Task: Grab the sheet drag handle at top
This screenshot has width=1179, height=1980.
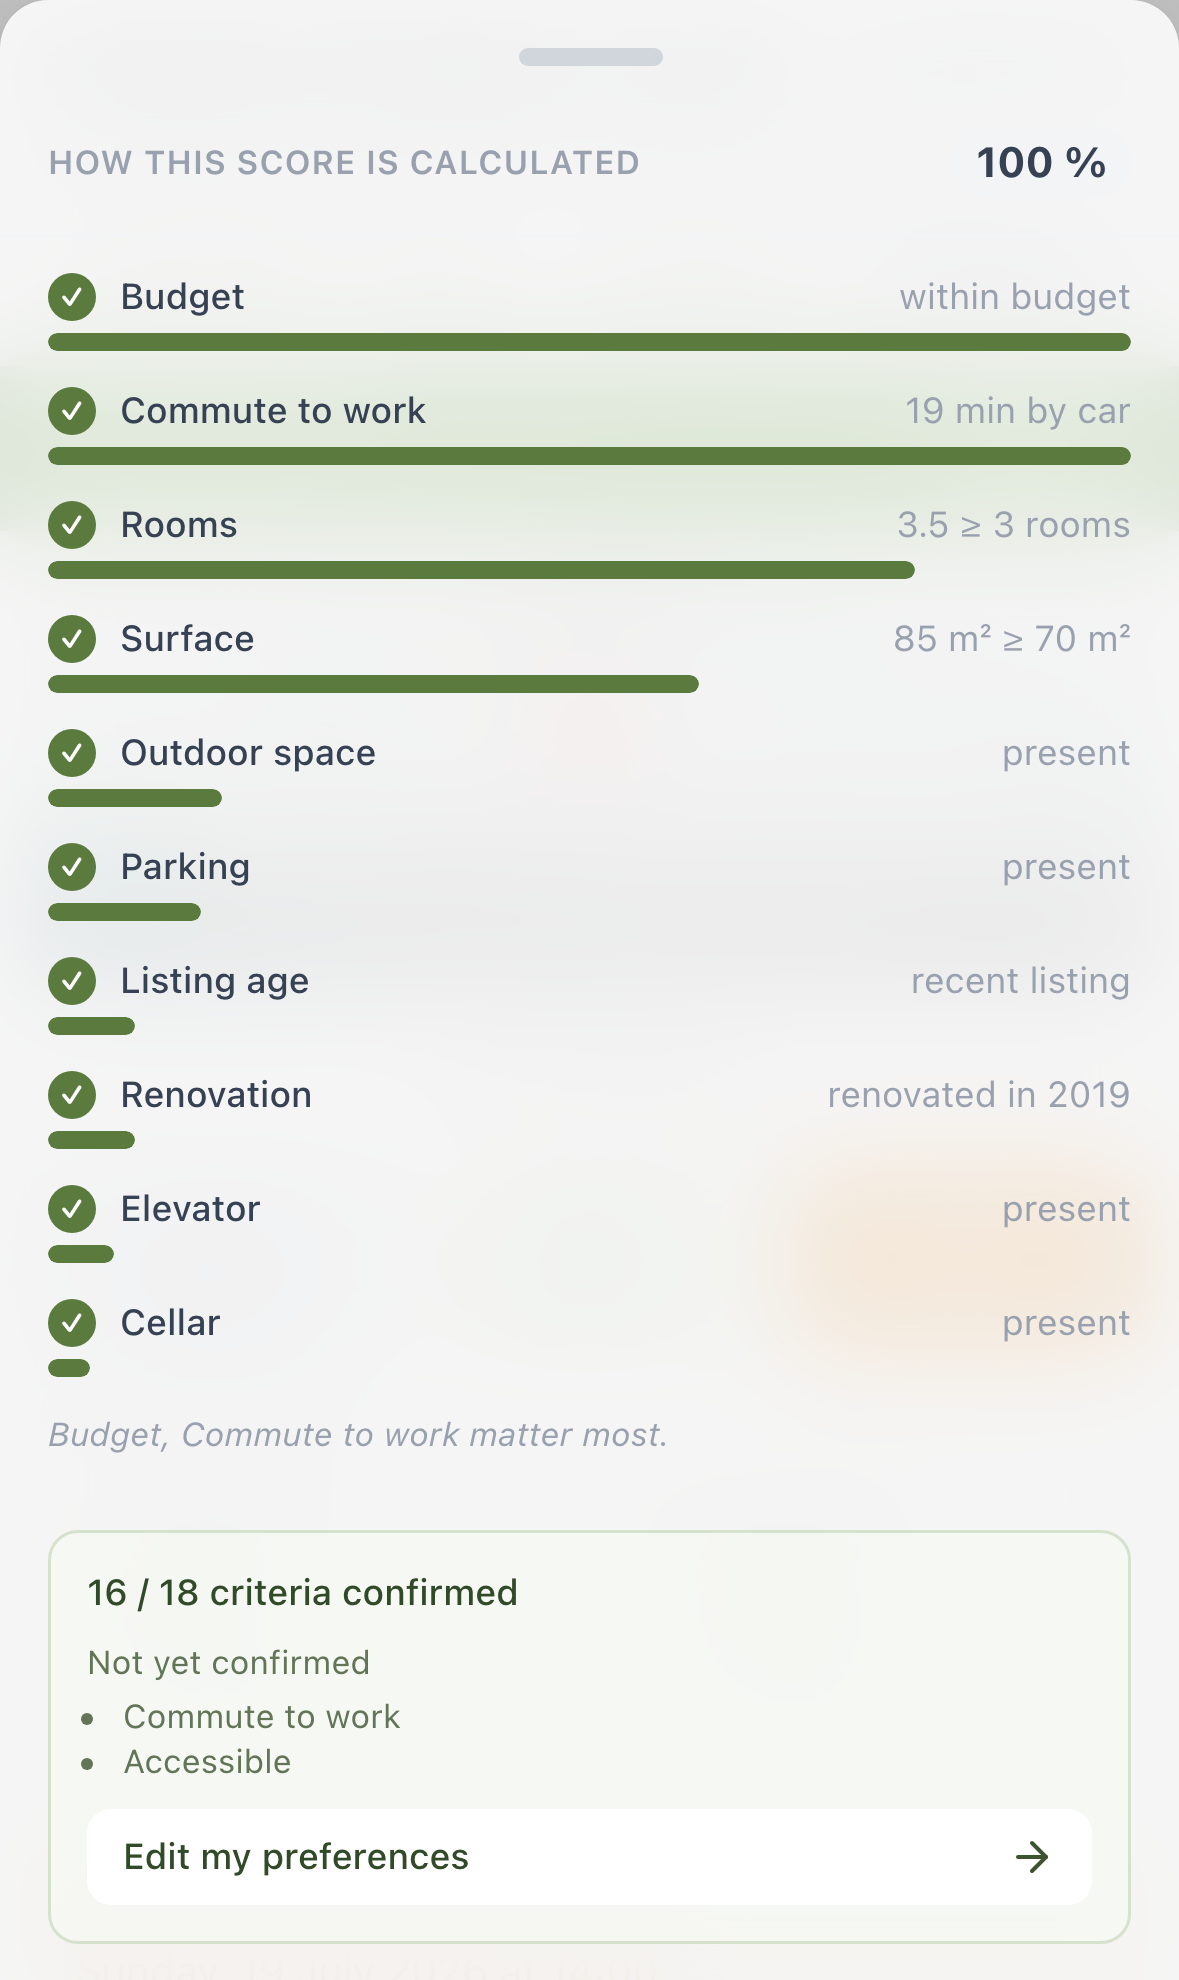Action: [590, 57]
